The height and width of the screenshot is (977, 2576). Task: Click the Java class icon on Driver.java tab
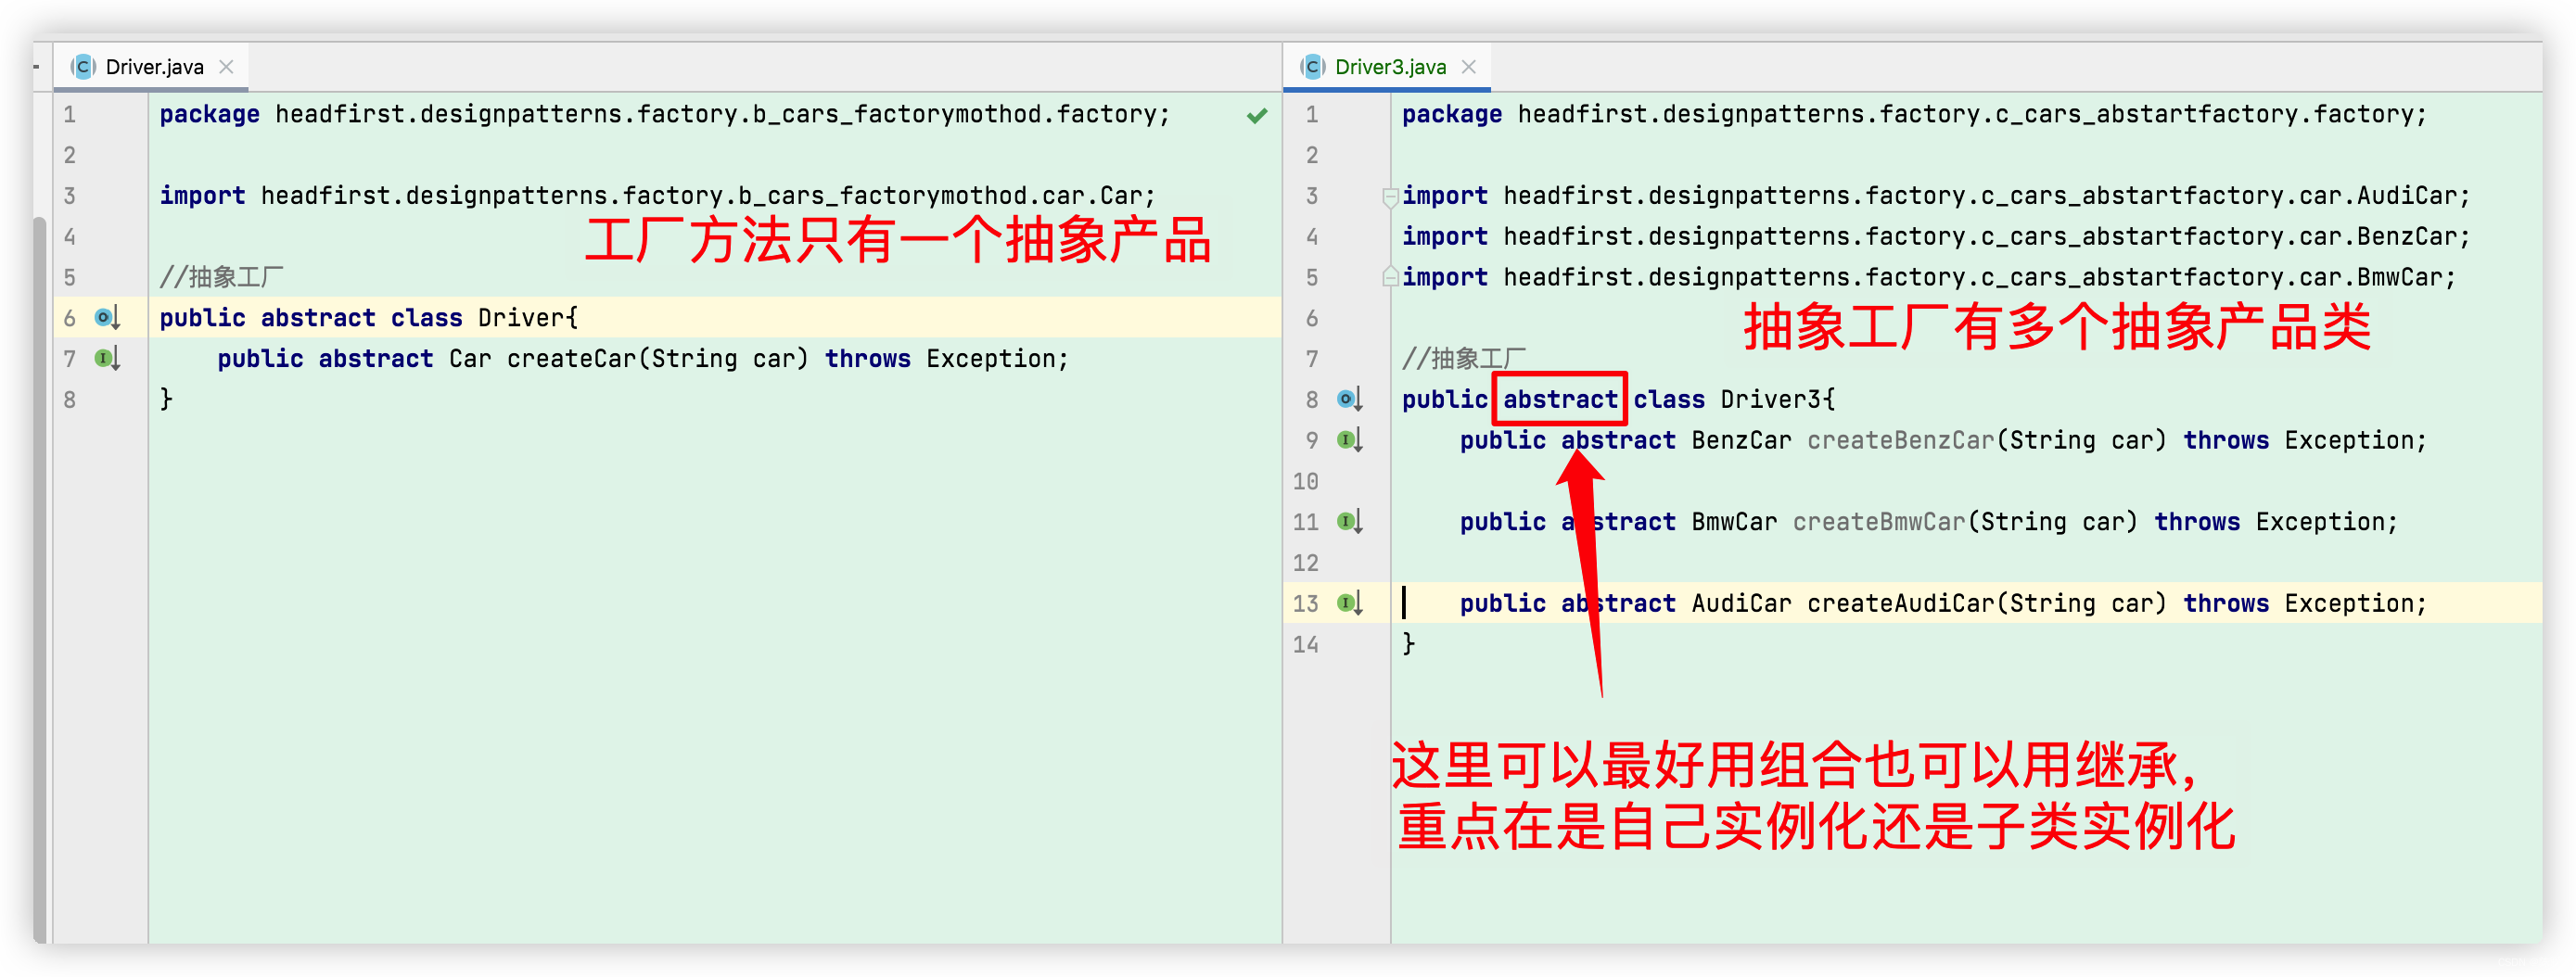(83, 67)
